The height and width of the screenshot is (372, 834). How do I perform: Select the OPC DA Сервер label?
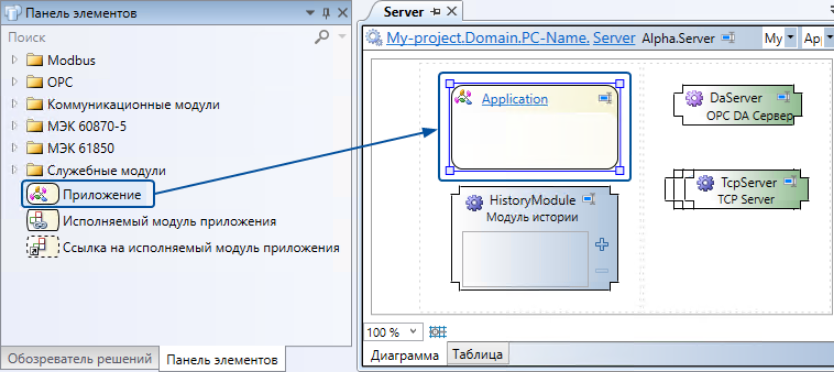(749, 115)
